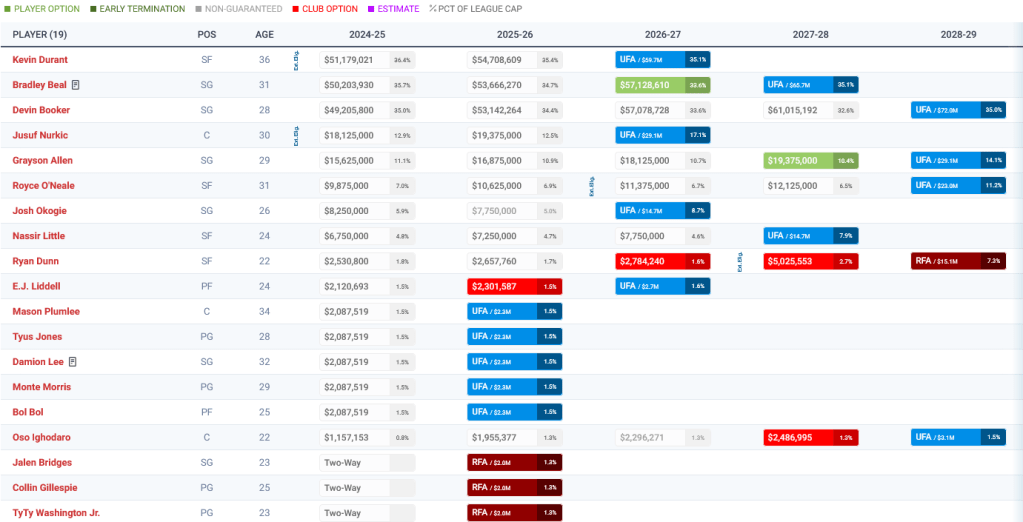Sort by the Player (19) column header

pyautogui.click(x=39, y=34)
